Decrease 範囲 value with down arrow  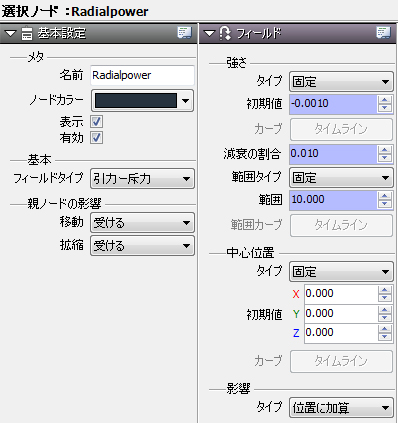(x=385, y=204)
